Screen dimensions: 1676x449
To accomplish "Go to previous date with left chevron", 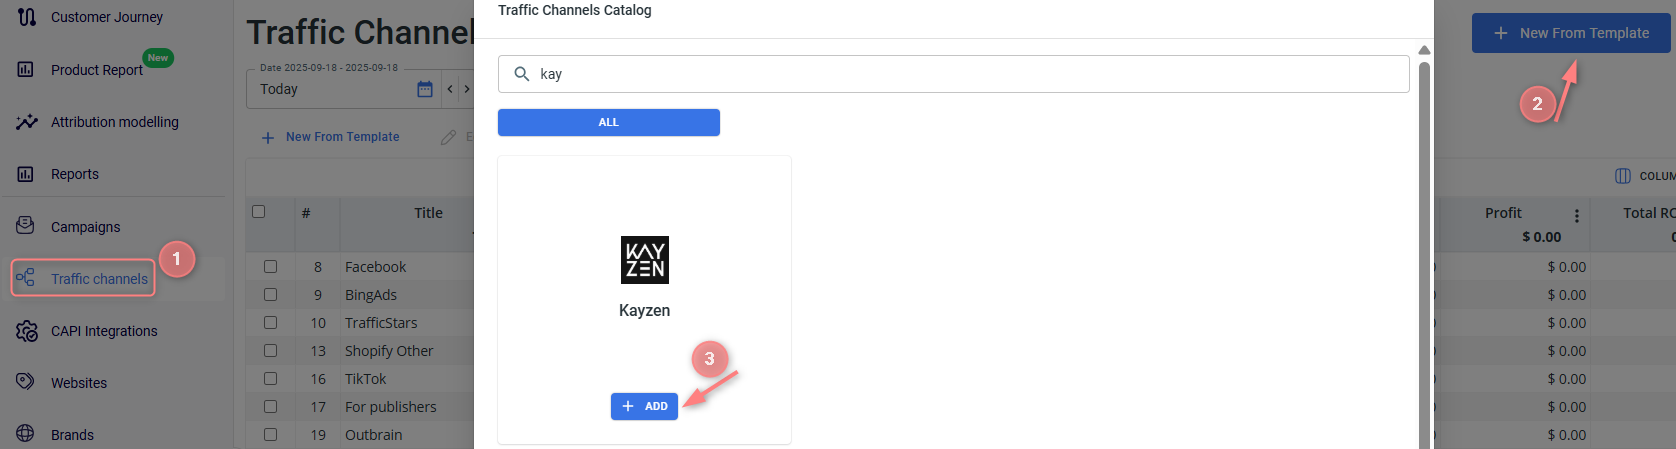I will [x=450, y=89].
